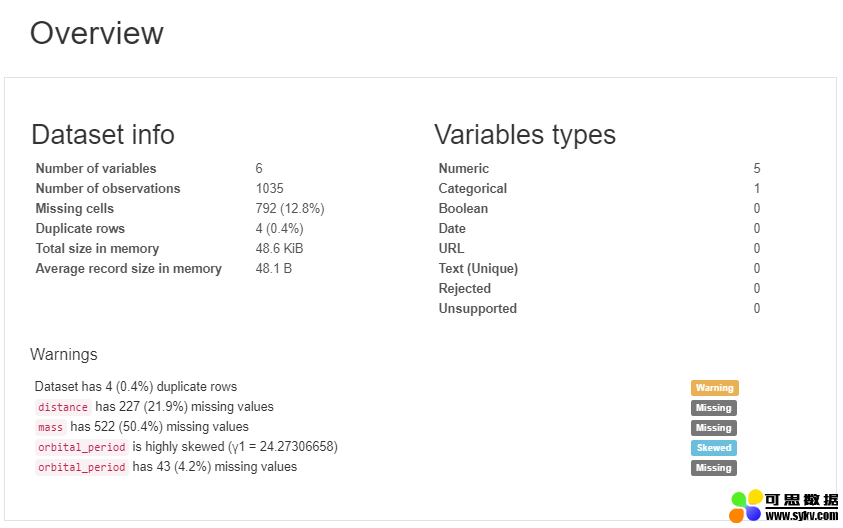This screenshot has height=528, width=843.
Task: Open orbital_period link in missing values warning
Action: click(82, 467)
